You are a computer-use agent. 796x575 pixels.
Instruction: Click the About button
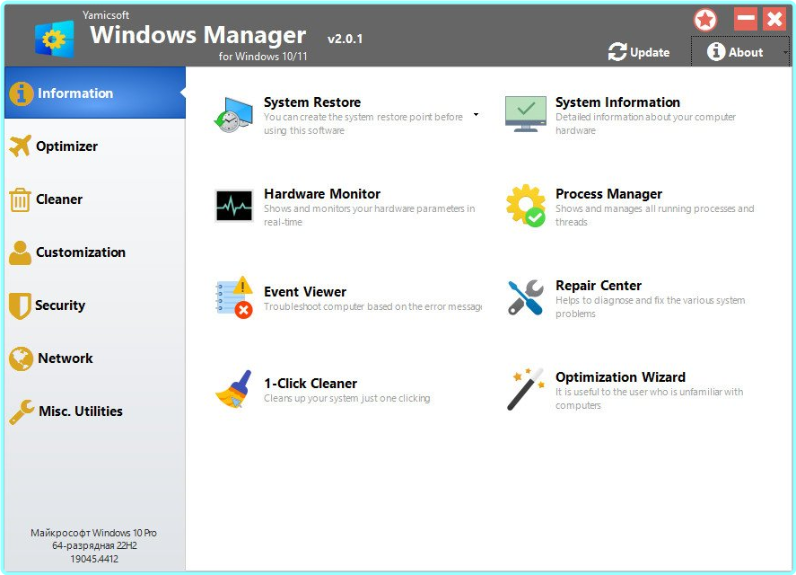pyautogui.click(x=735, y=52)
